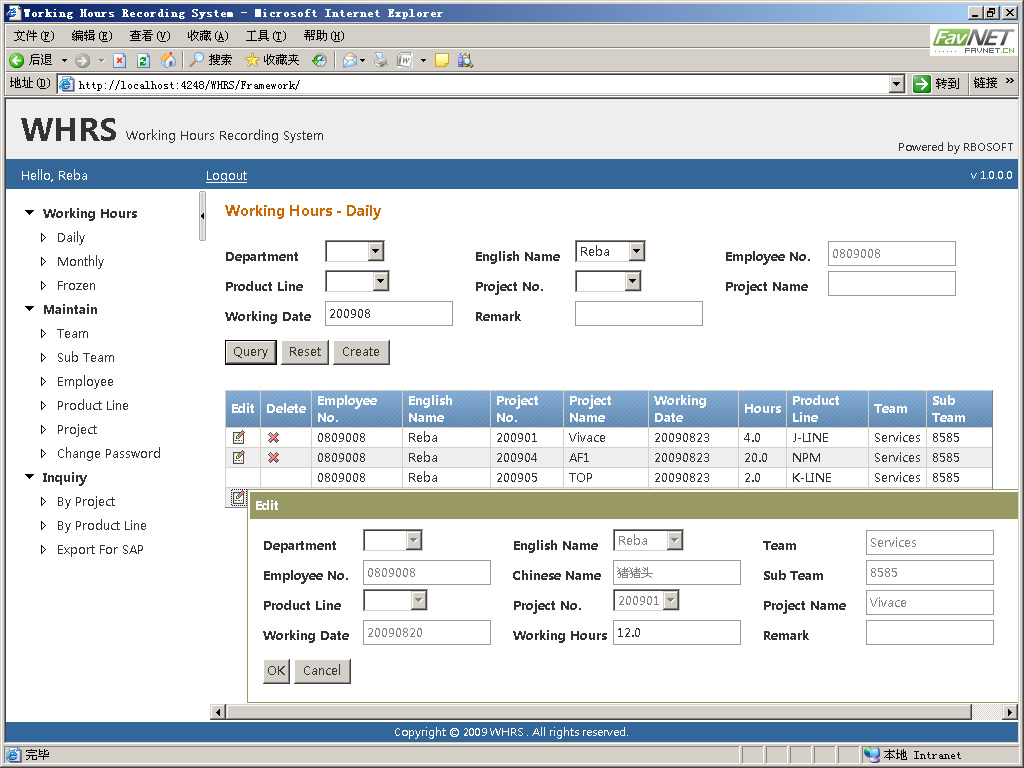Click the Logout link
Viewport: 1024px width, 768px height.
coord(226,175)
